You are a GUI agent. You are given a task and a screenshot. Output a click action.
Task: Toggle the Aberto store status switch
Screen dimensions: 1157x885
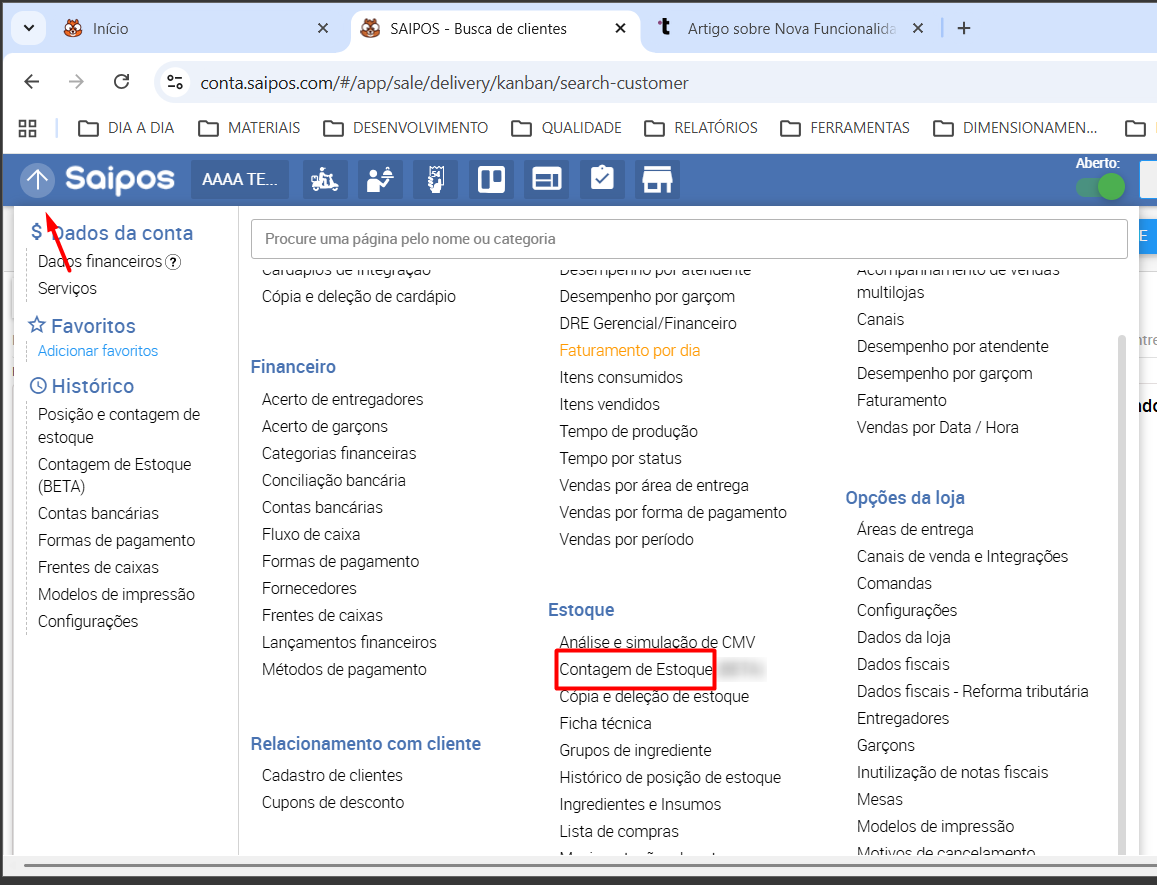(x=1100, y=186)
